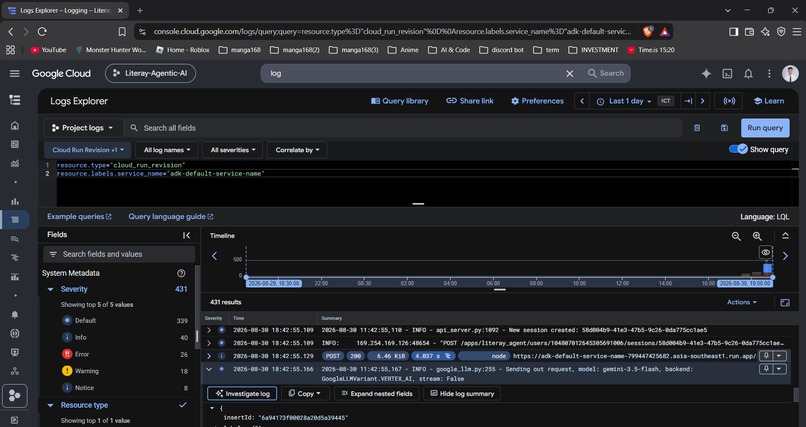Filter by Warning severity
The height and width of the screenshot is (427, 806).
tap(86, 371)
